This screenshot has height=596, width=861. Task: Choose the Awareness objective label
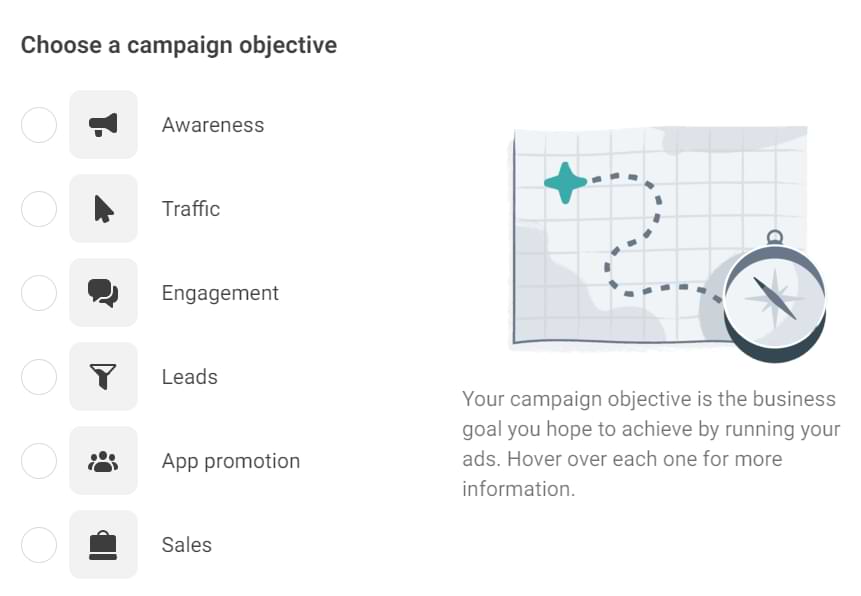pos(213,125)
